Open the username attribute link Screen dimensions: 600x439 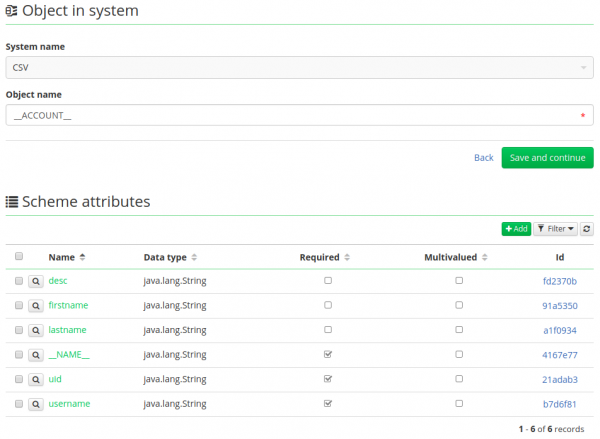[69, 404]
